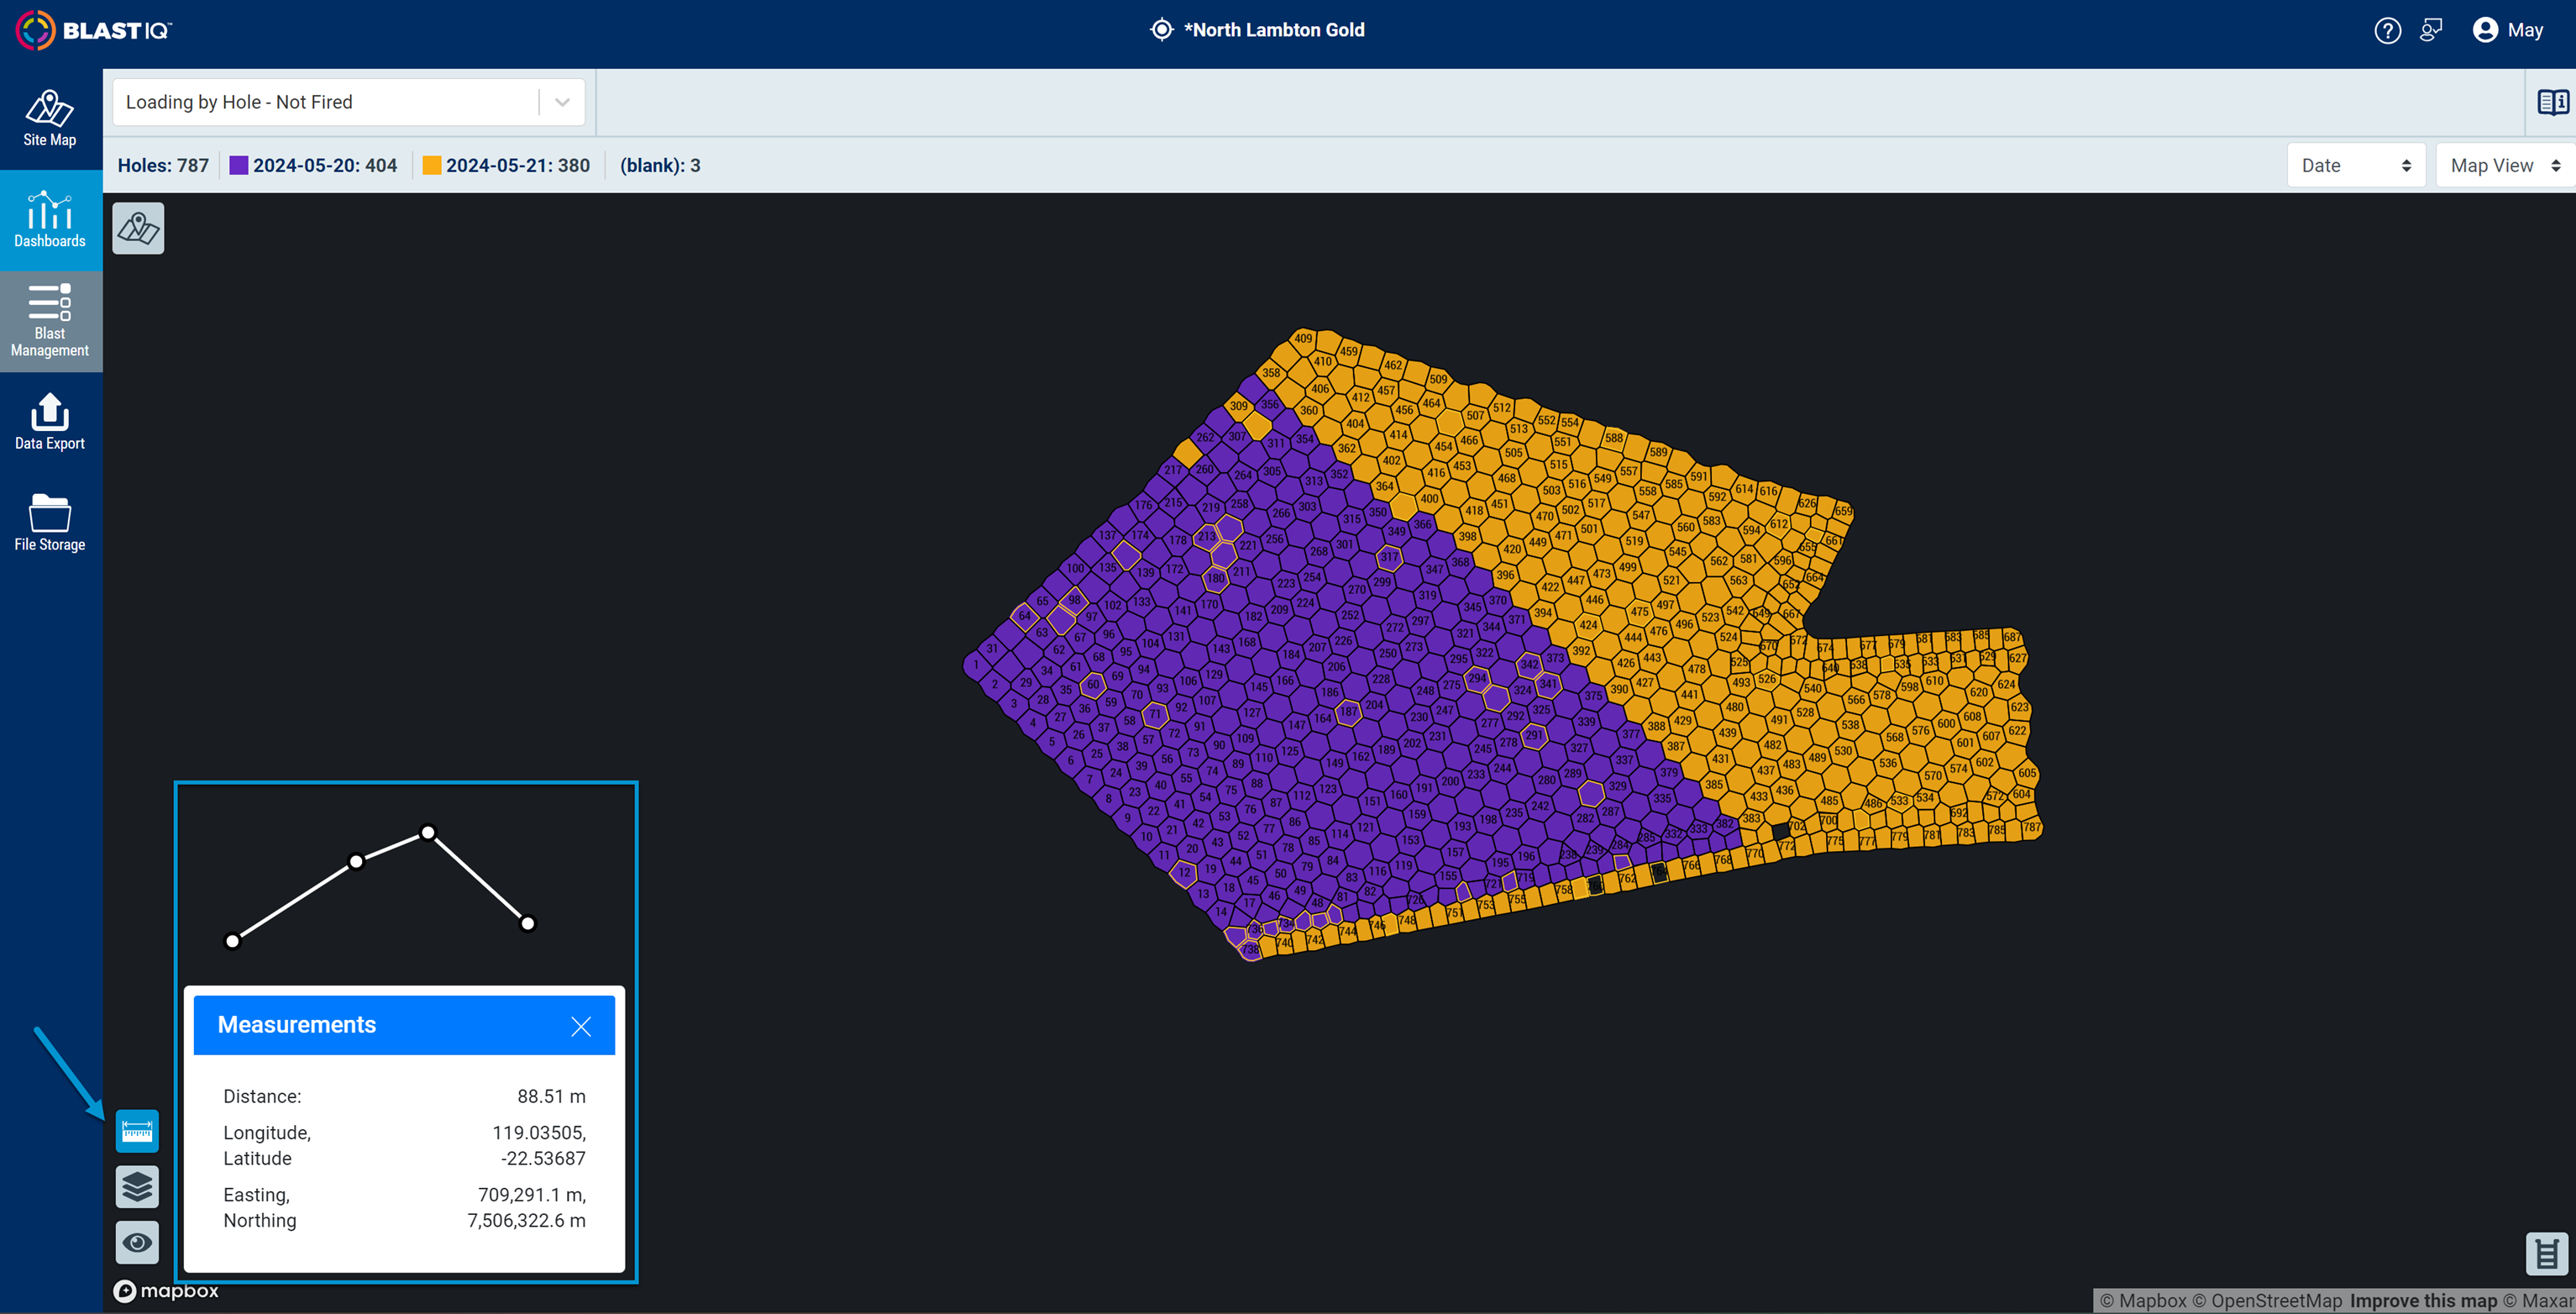Toggle the ruler measurement tool
Screen dimensions: 2576x1314
pyautogui.click(x=137, y=1131)
